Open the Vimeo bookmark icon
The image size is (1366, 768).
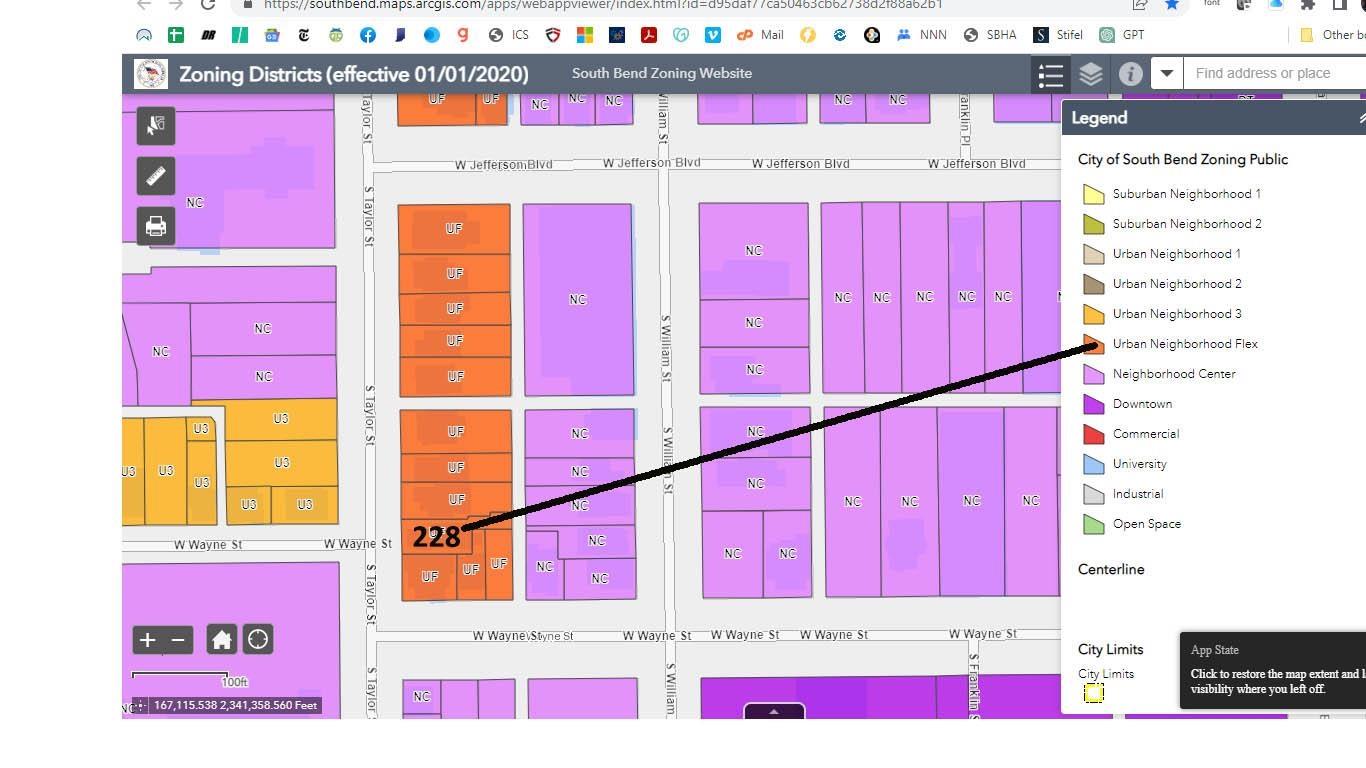point(713,35)
